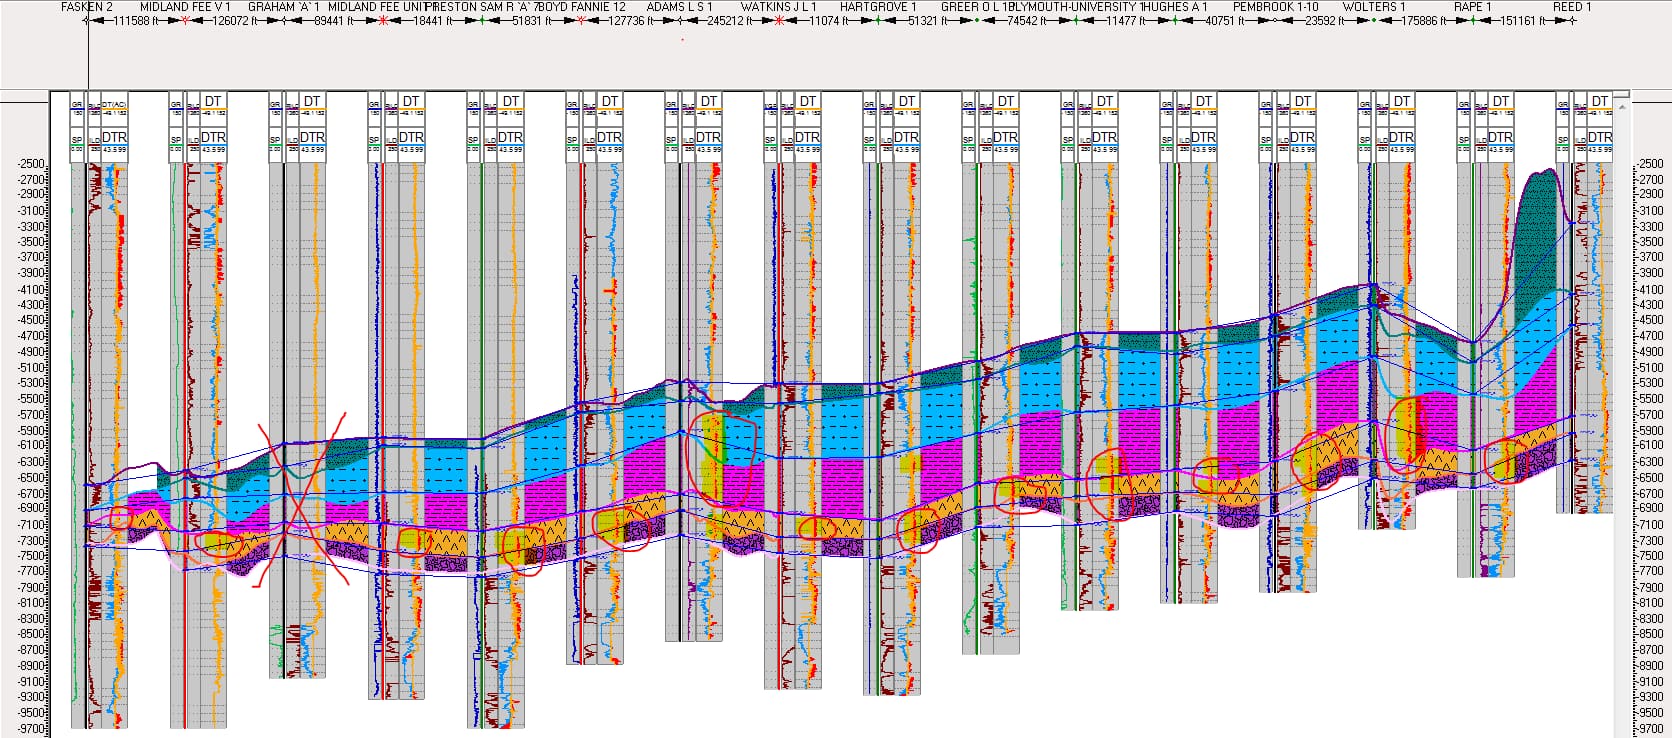Click the 11477 ft distance label
Image resolution: width=1672 pixels, height=738 pixels.
point(1127,21)
